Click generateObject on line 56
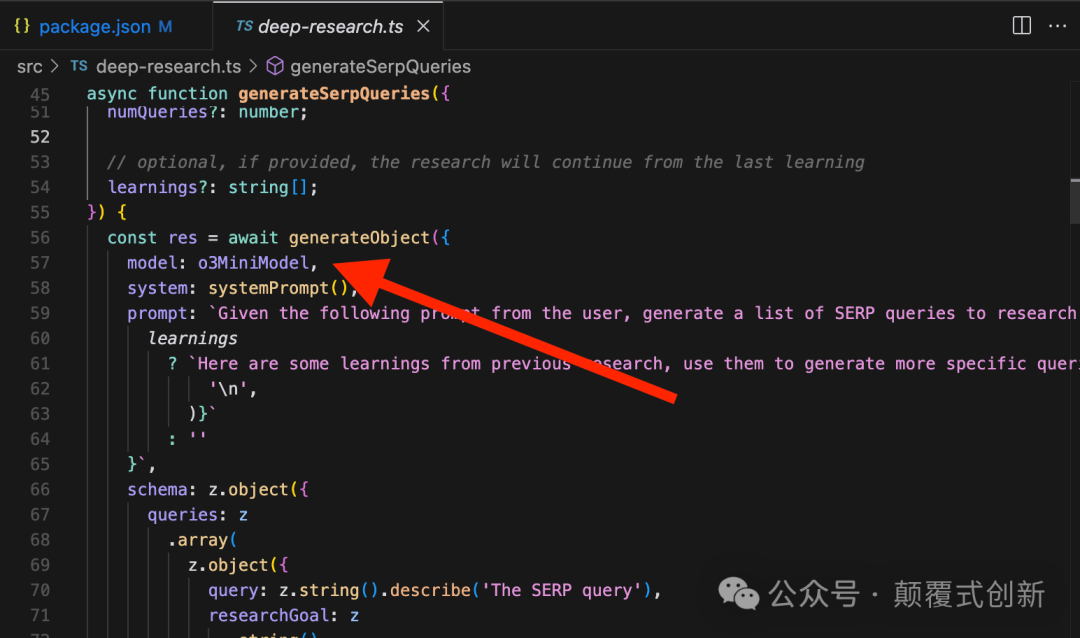 (359, 238)
